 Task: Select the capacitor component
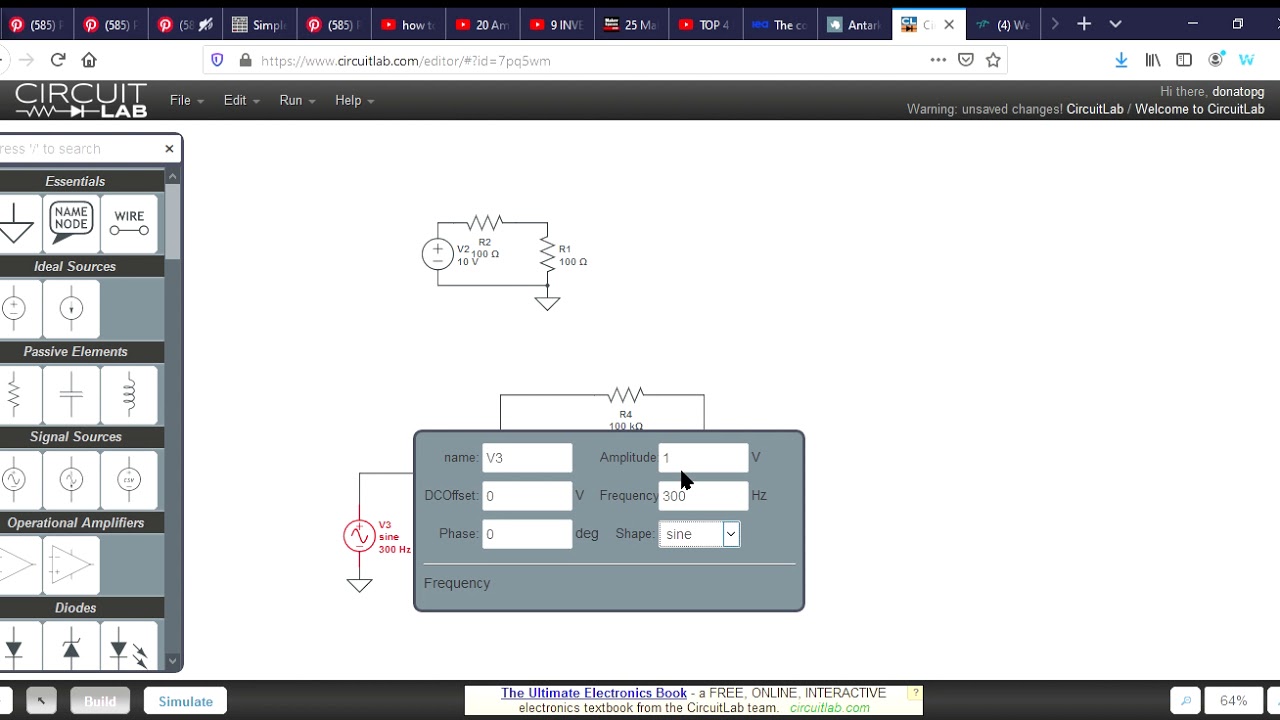click(71, 393)
